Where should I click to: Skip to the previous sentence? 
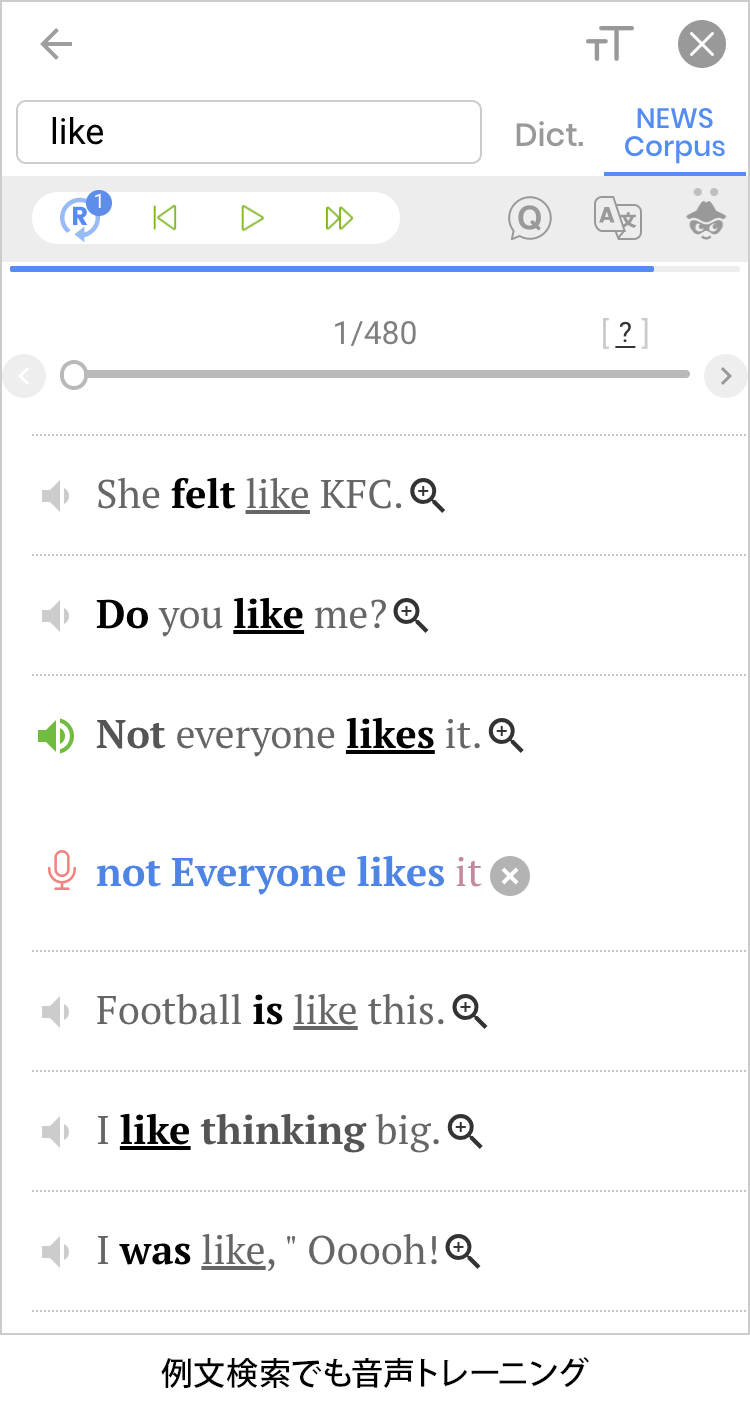pyautogui.click(x=165, y=218)
